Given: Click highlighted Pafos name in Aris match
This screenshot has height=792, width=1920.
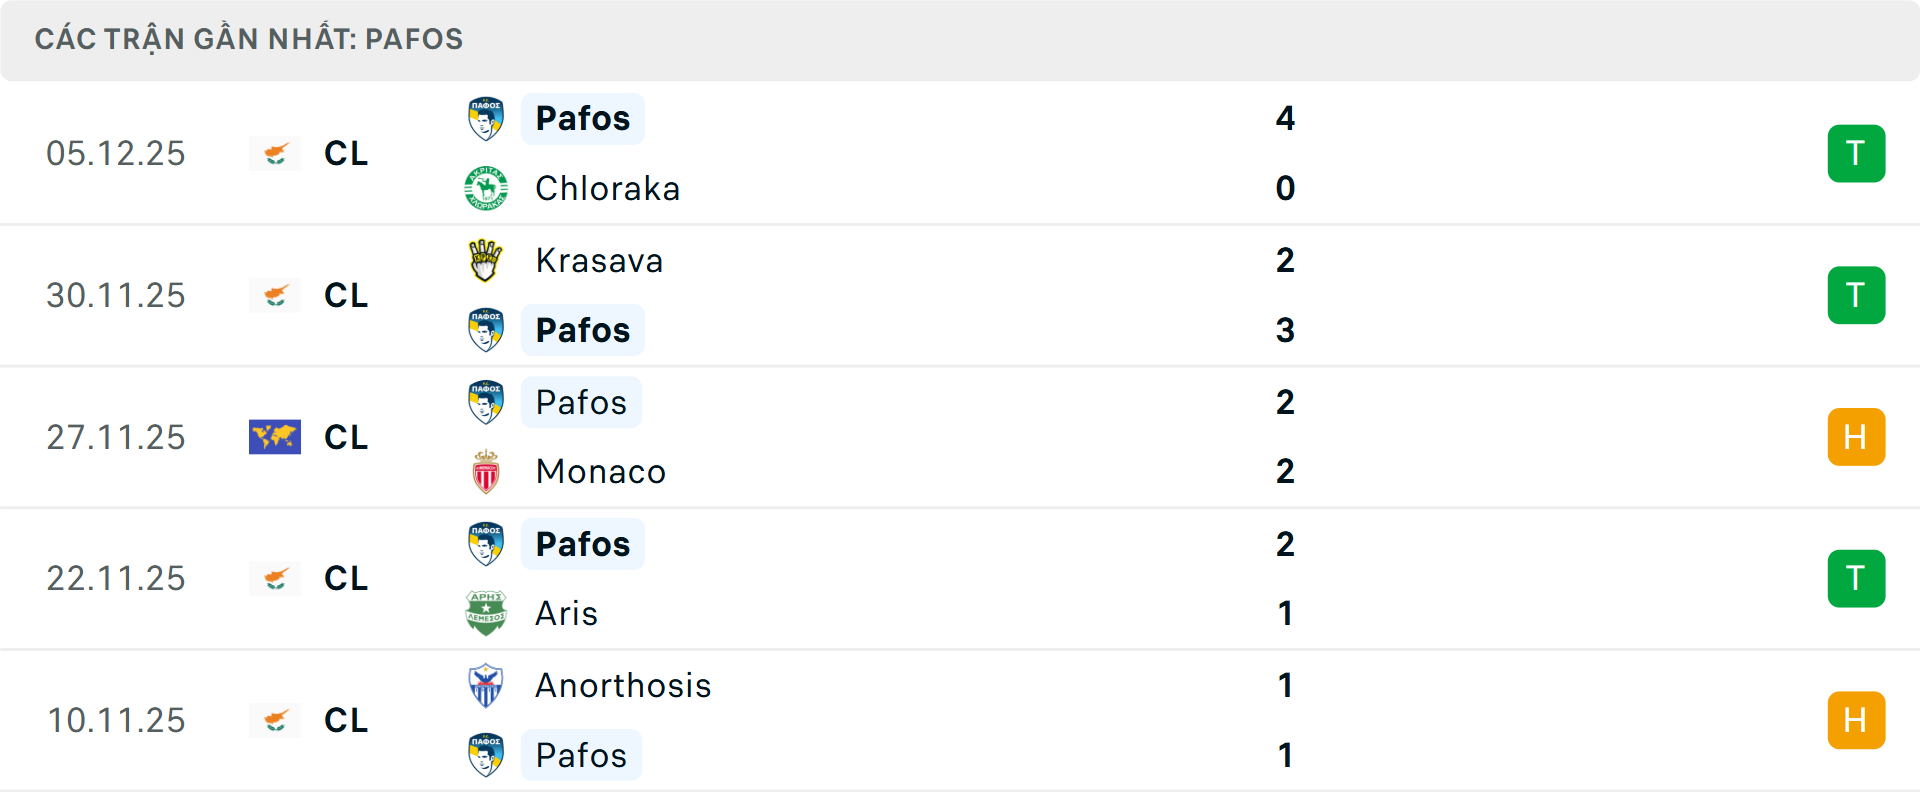Looking at the screenshot, I should (x=583, y=544).
